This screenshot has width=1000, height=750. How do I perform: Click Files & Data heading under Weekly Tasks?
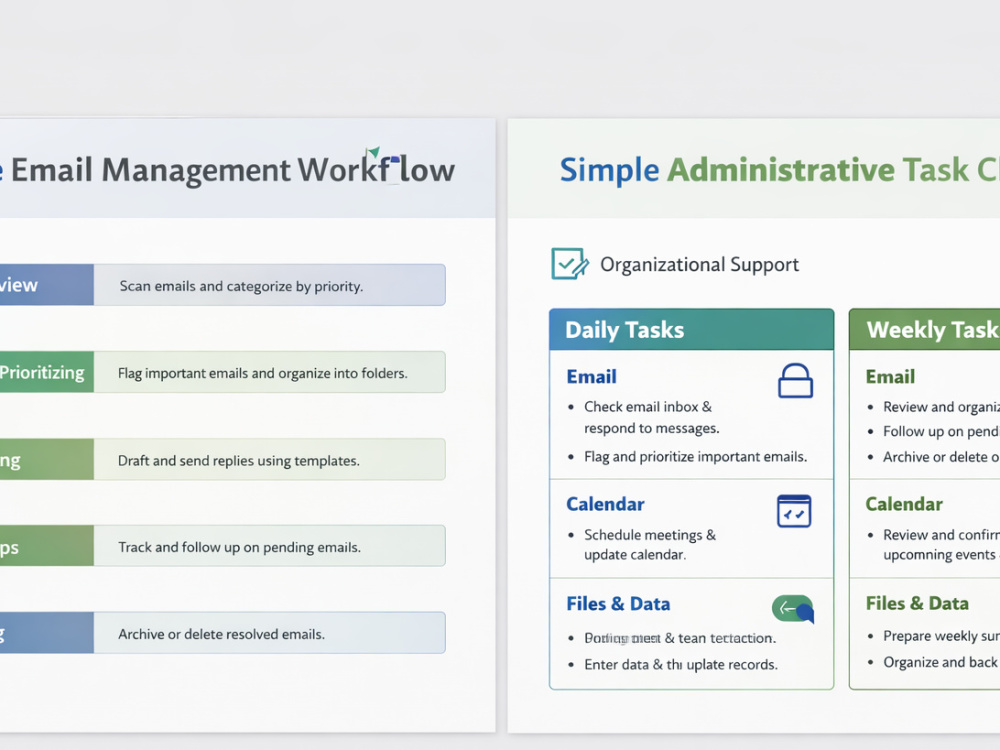pyautogui.click(x=917, y=603)
